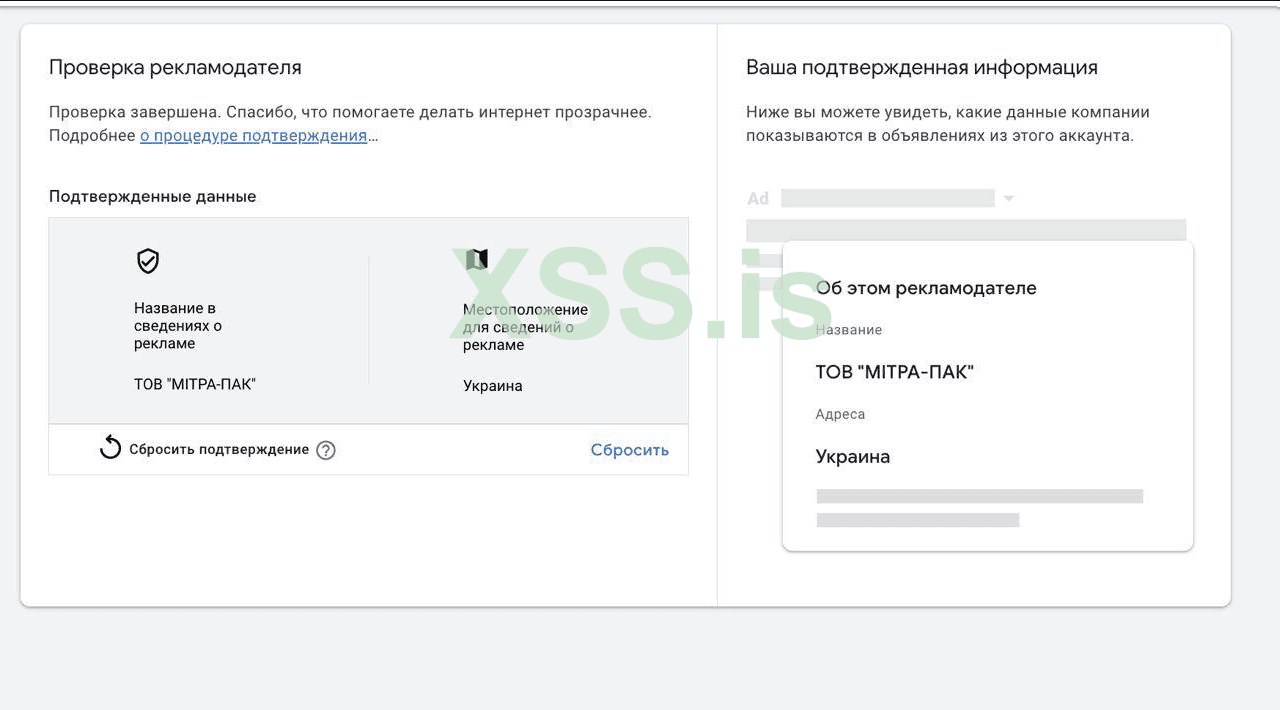
Task: Click the Адреса label in card
Action: 840,414
